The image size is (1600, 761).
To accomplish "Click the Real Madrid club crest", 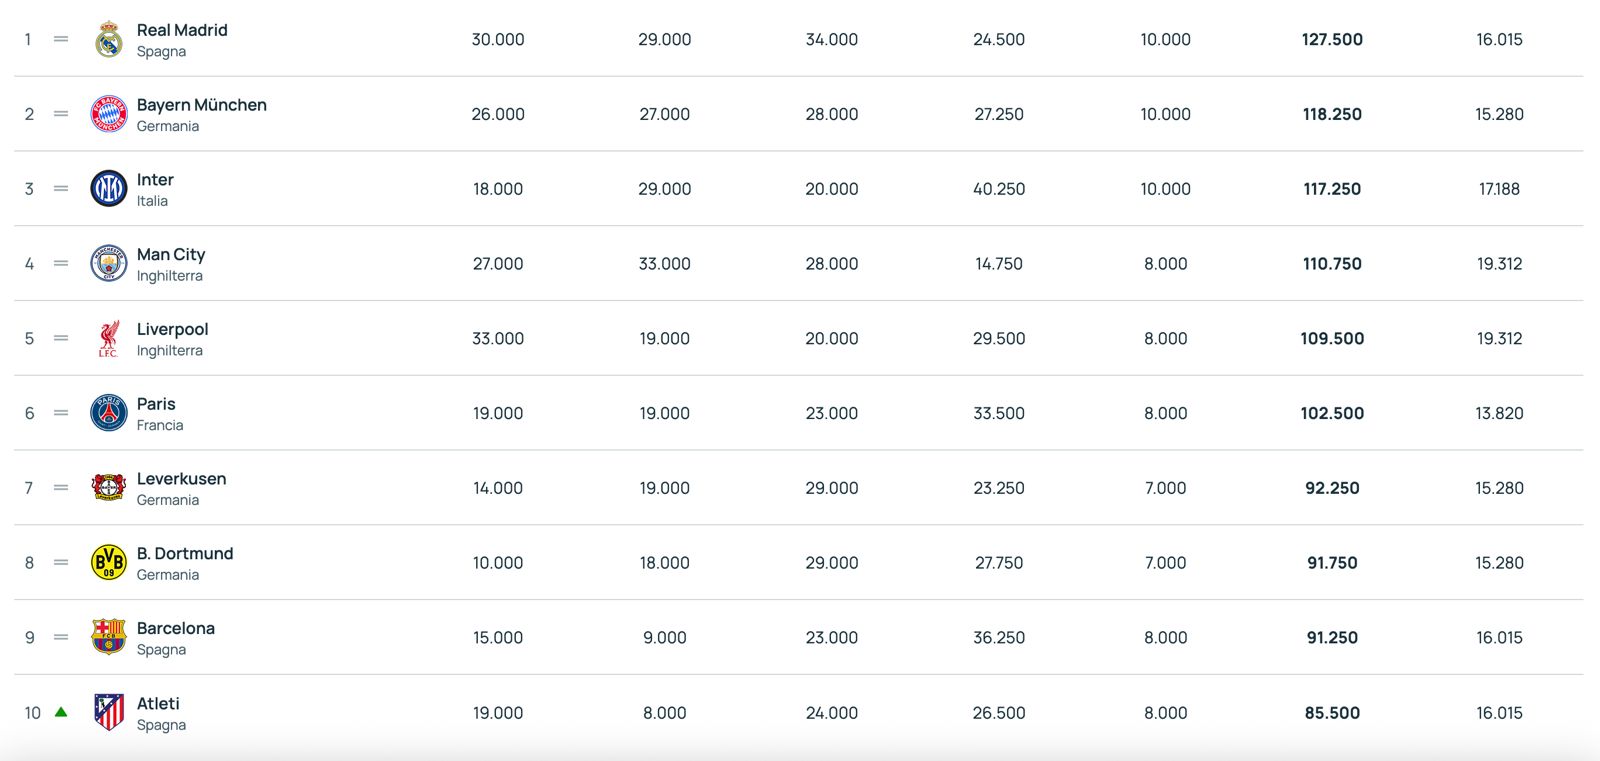I will click(109, 40).
